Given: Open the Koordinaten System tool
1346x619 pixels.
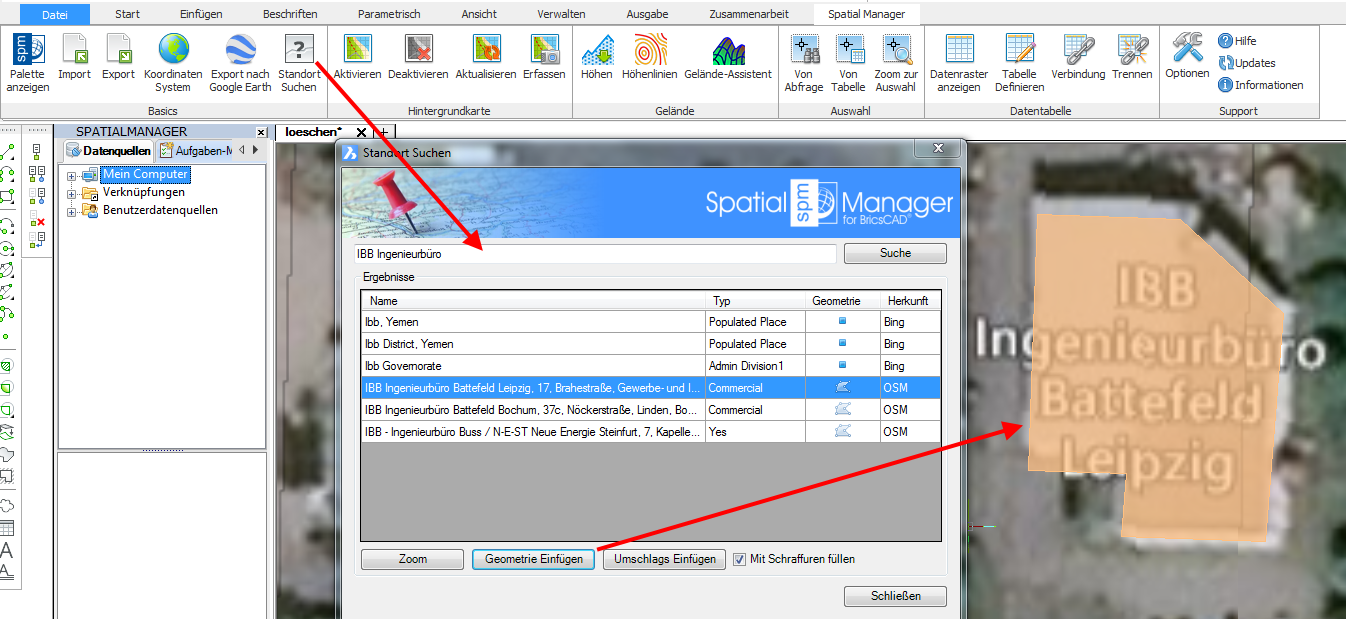Looking at the screenshot, I should pos(174,60).
